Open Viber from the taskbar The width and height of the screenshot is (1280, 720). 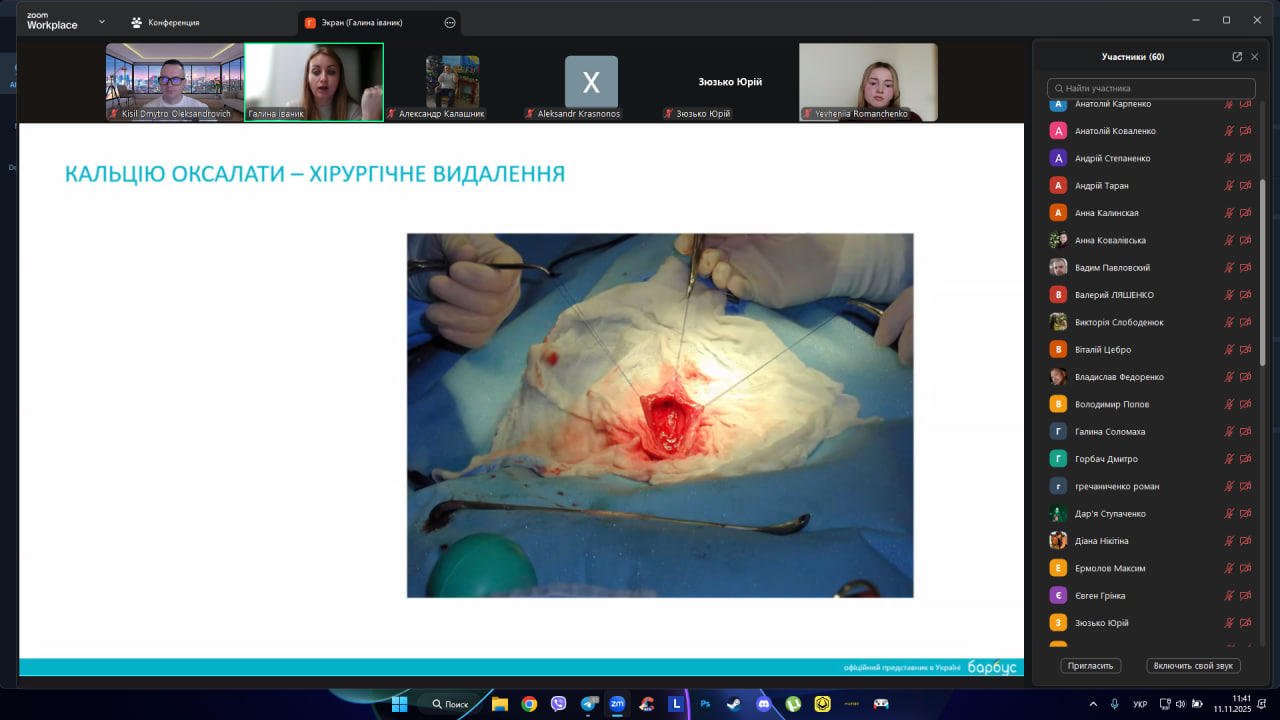[x=558, y=704]
